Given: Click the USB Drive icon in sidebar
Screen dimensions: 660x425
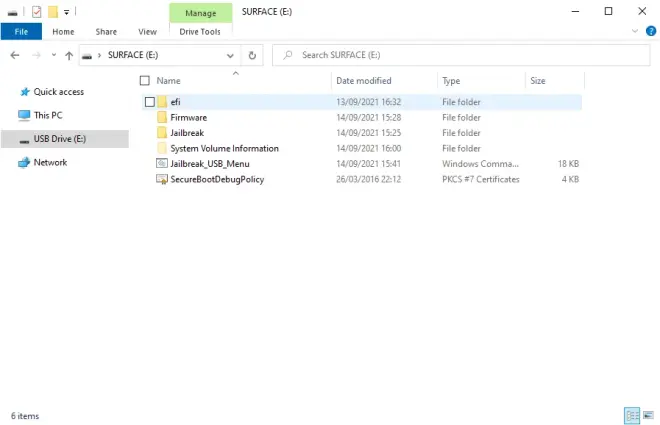Looking at the screenshot, I should click(x=24, y=141).
